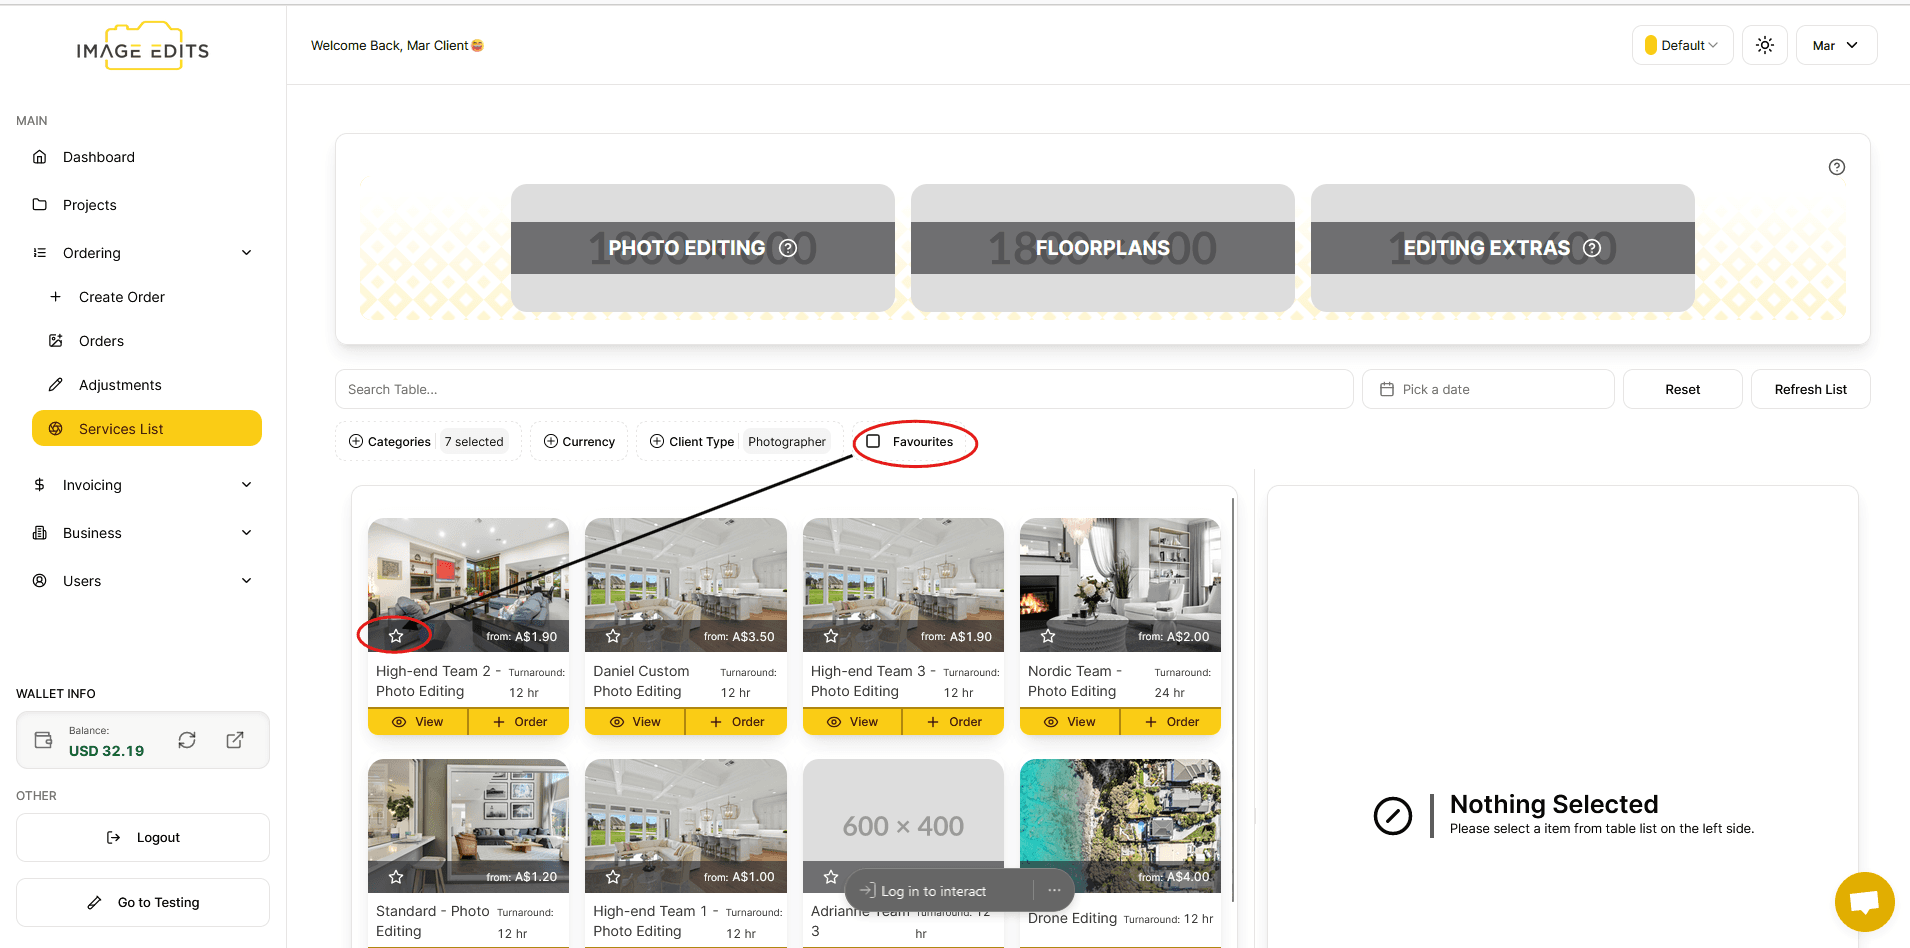1910x948 pixels.
Task: Toggle the light/dark theme sun icon
Action: [x=1765, y=45]
